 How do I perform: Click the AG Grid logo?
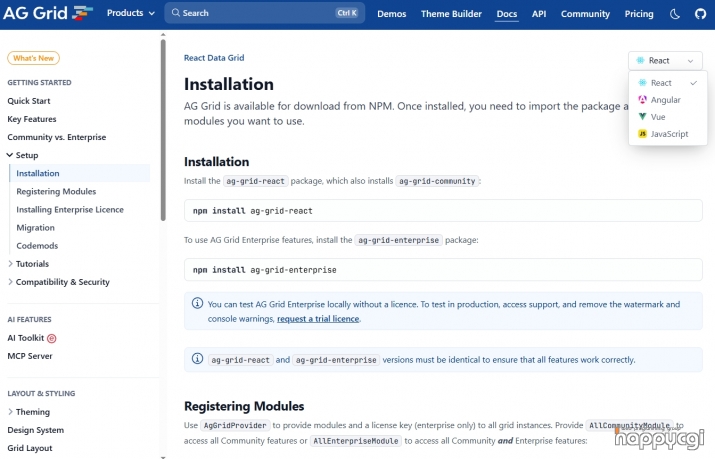click(48, 14)
